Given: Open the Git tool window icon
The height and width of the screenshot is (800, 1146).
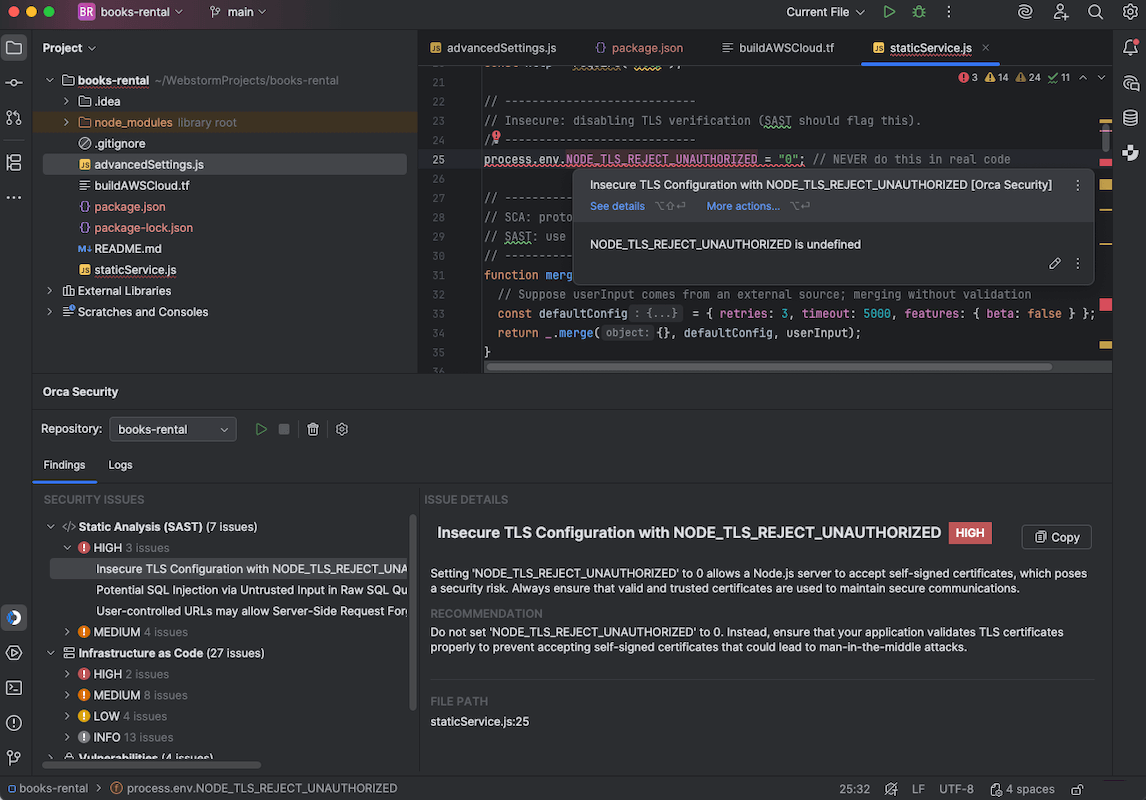Looking at the screenshot, I should pos(14,758).
